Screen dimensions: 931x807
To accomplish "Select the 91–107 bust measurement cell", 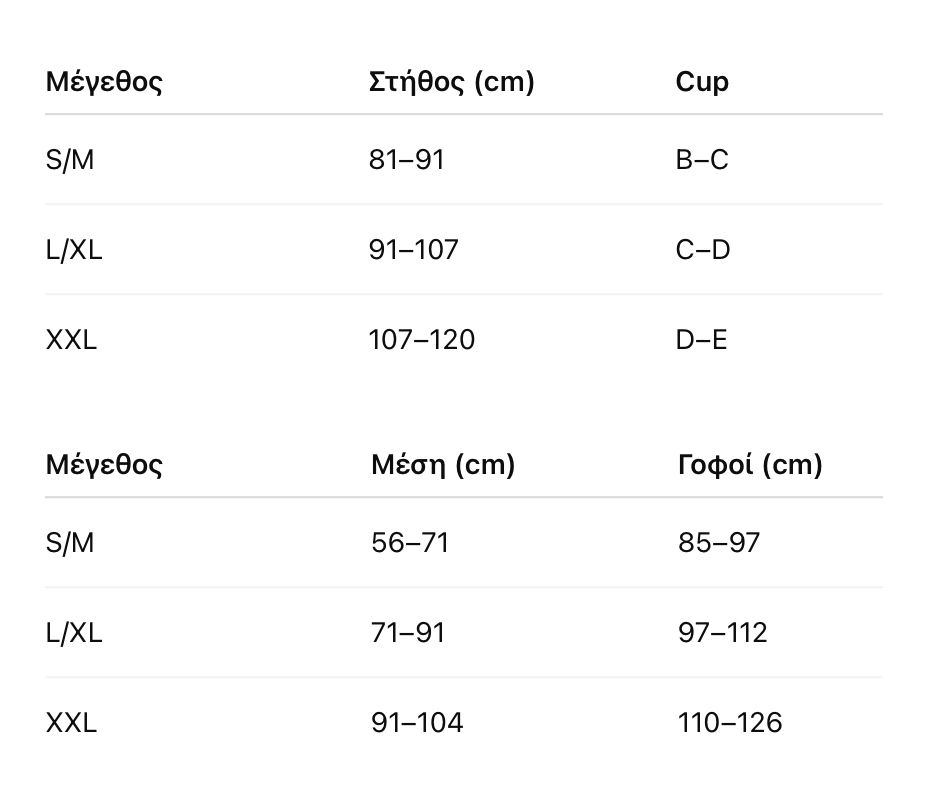I will pyautogui.click(x=413, y=250).
